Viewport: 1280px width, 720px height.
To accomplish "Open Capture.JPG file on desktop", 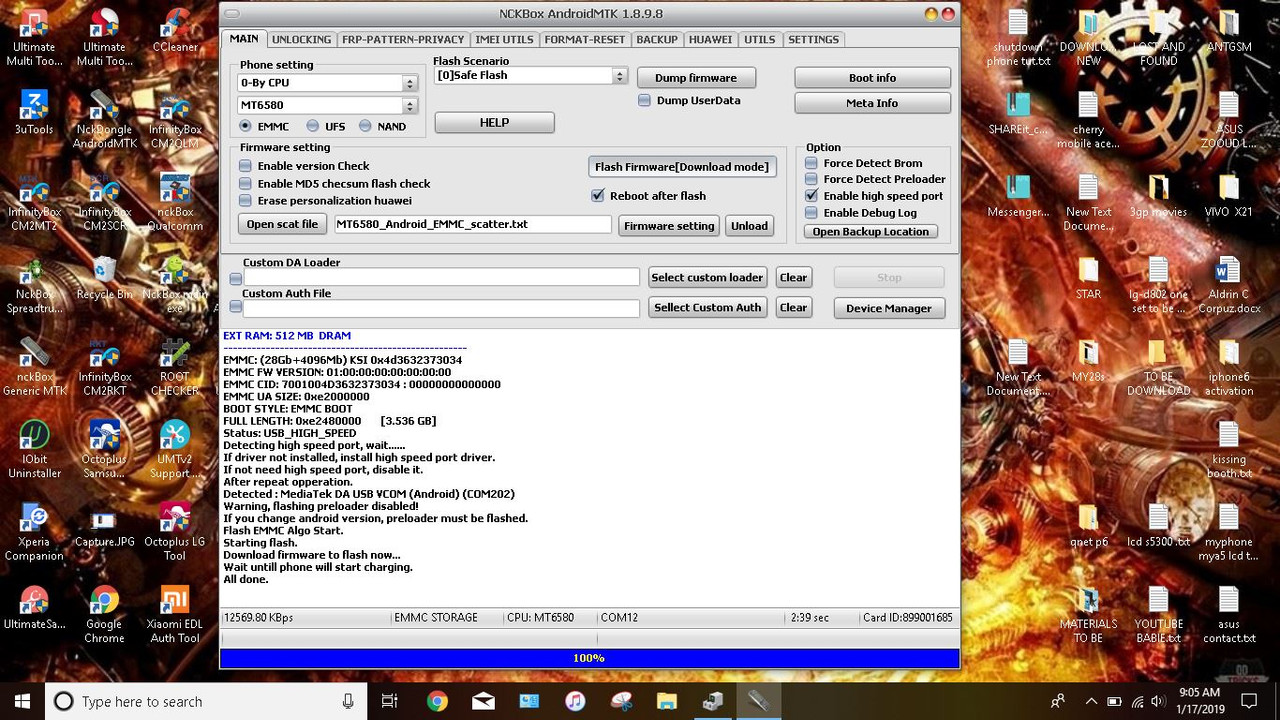I will 104,526.
